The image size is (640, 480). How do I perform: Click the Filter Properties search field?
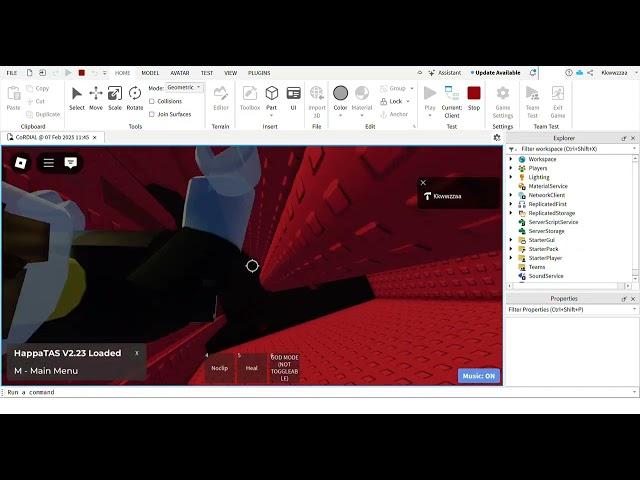[571, 310]
